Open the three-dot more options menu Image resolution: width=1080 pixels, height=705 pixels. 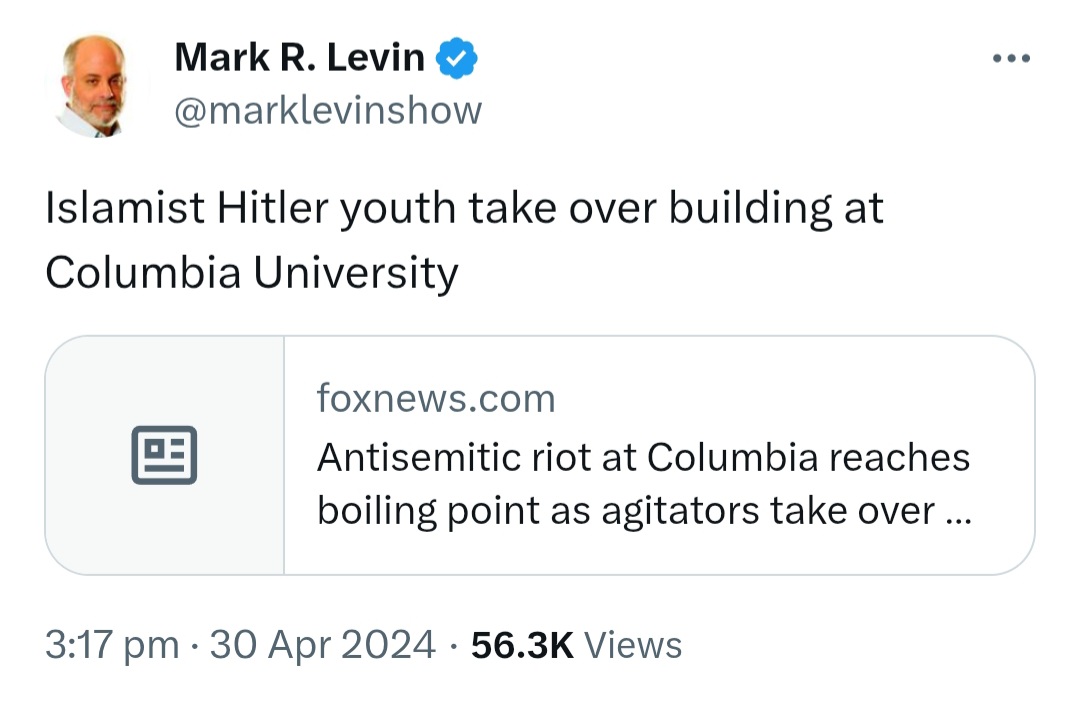tap(1011, 59)
